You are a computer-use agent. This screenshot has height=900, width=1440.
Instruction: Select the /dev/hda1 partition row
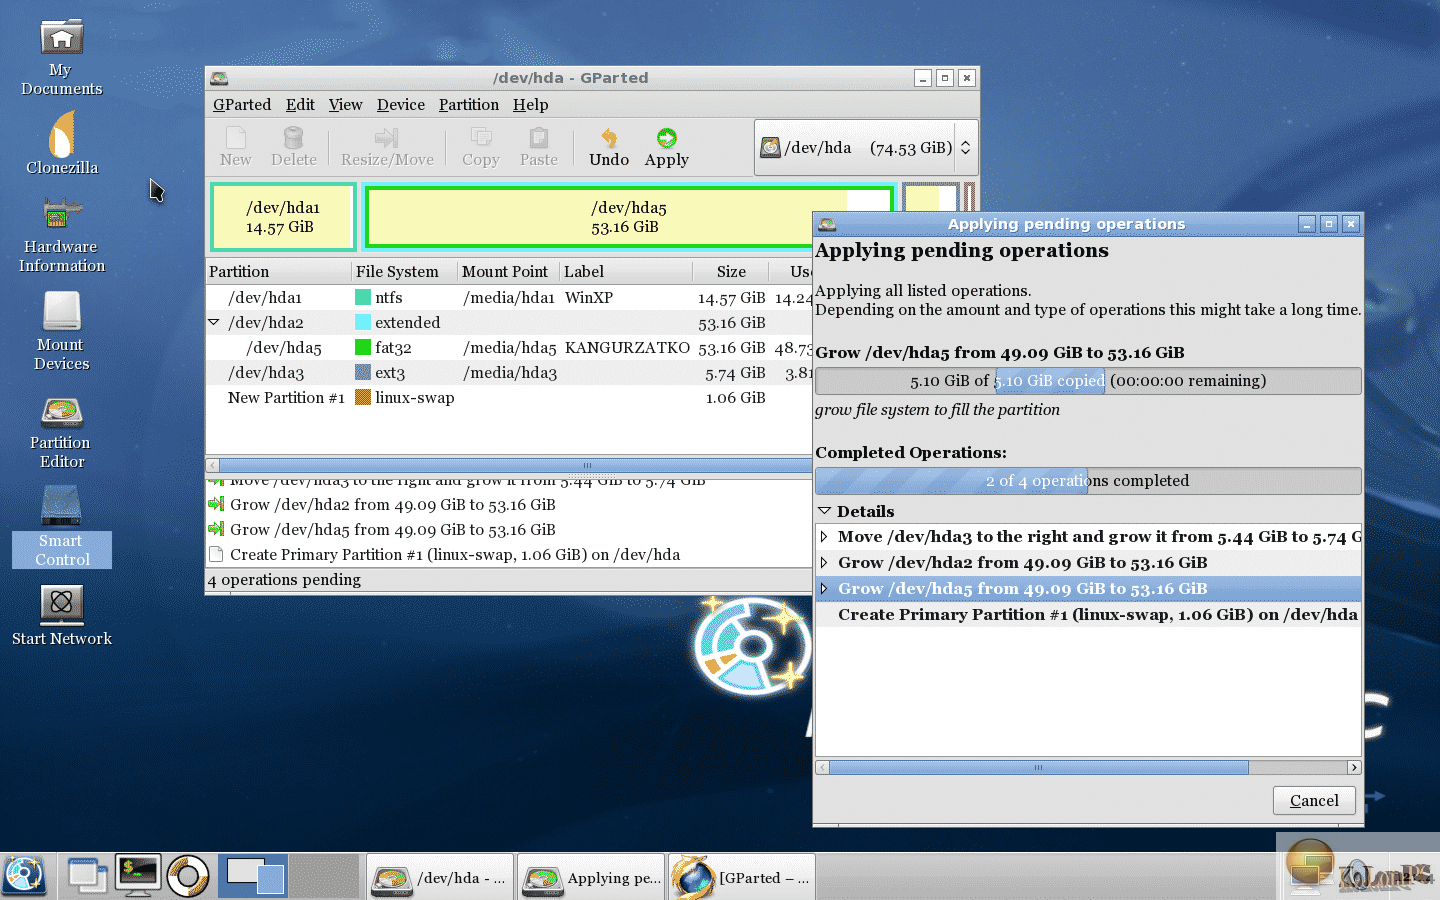coord(509,297)
